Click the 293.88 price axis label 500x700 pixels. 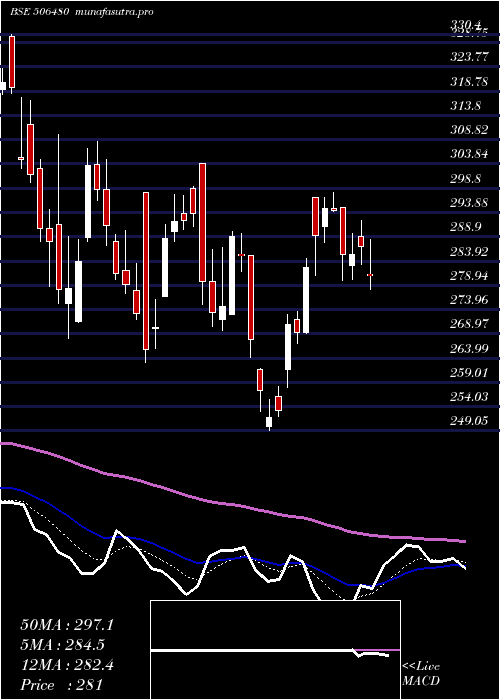click(469, 203)
